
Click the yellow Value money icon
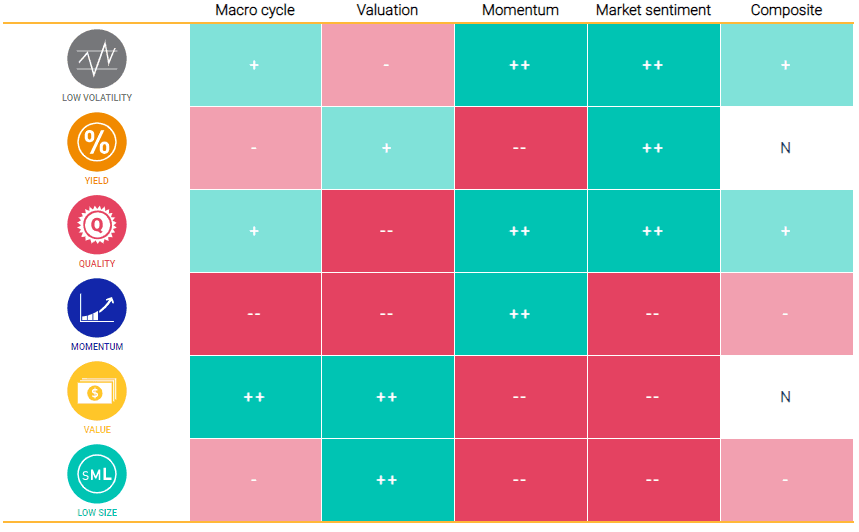[x=97, y=390]
